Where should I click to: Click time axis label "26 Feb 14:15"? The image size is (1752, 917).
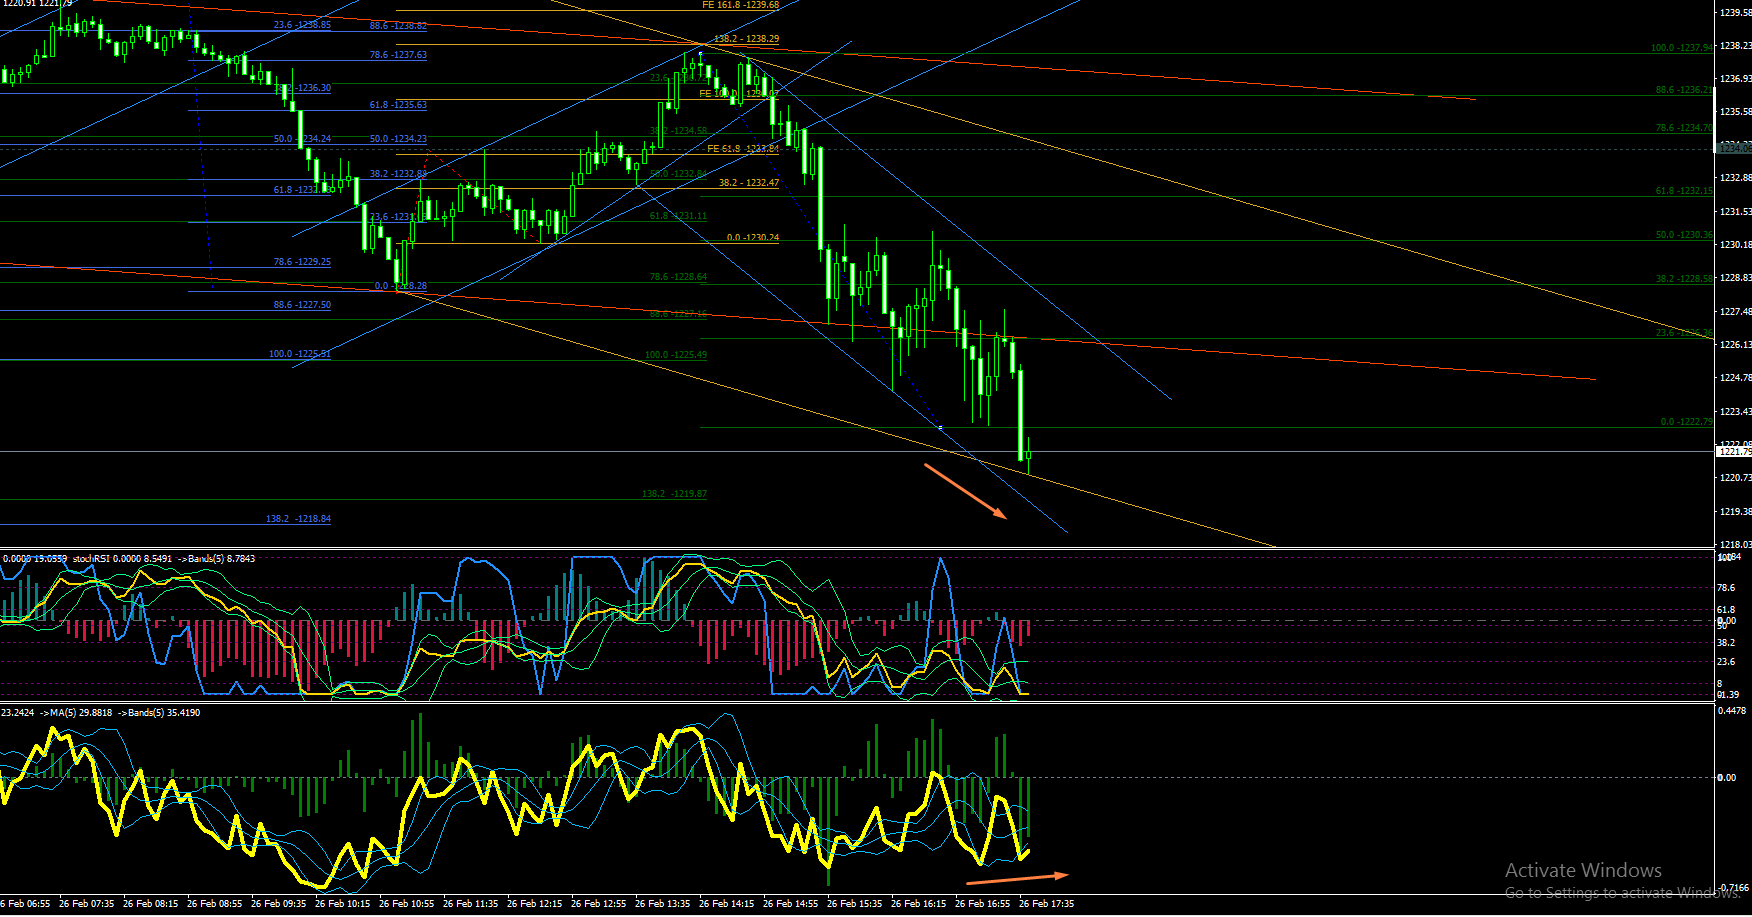pyautogui.click(x=726, y=904)
